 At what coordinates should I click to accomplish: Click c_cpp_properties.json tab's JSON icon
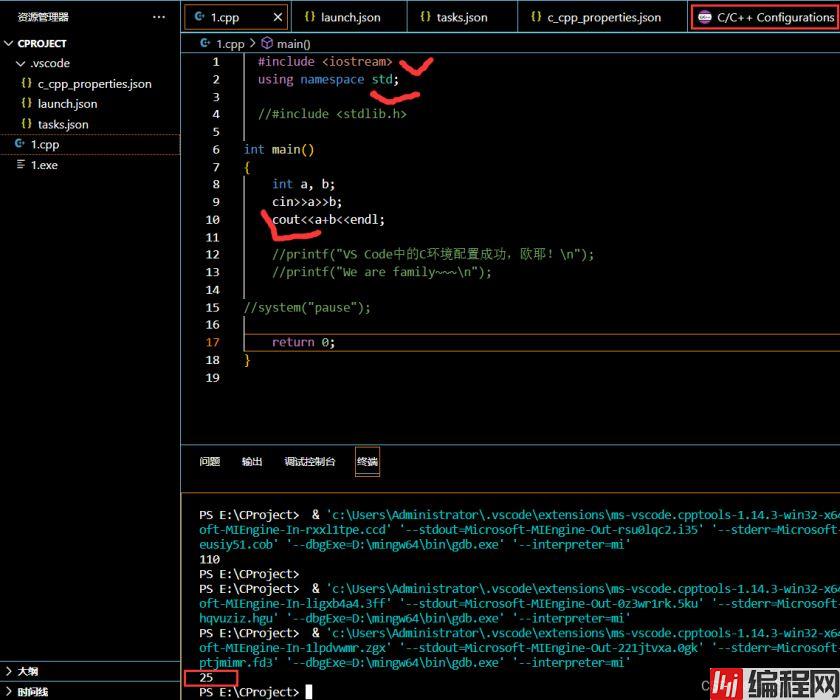click(x=536, y=17)
